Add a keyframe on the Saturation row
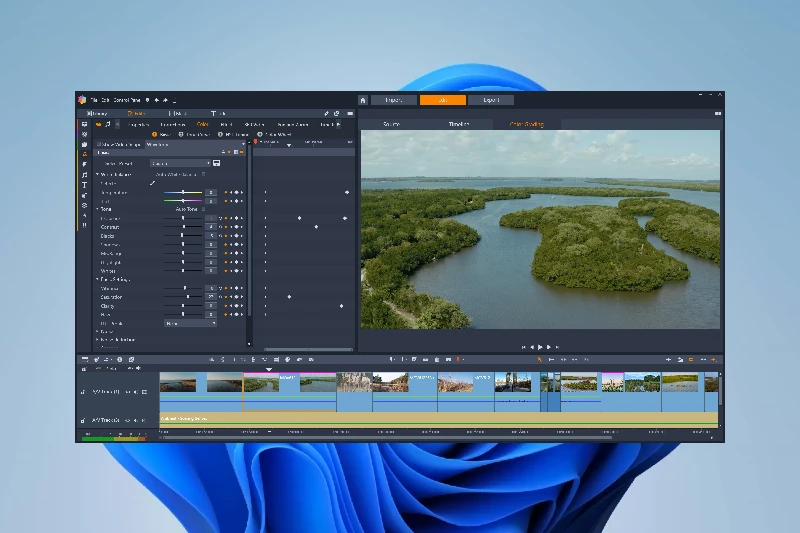Viewport: 800px width, 533px height. (236, 297)
